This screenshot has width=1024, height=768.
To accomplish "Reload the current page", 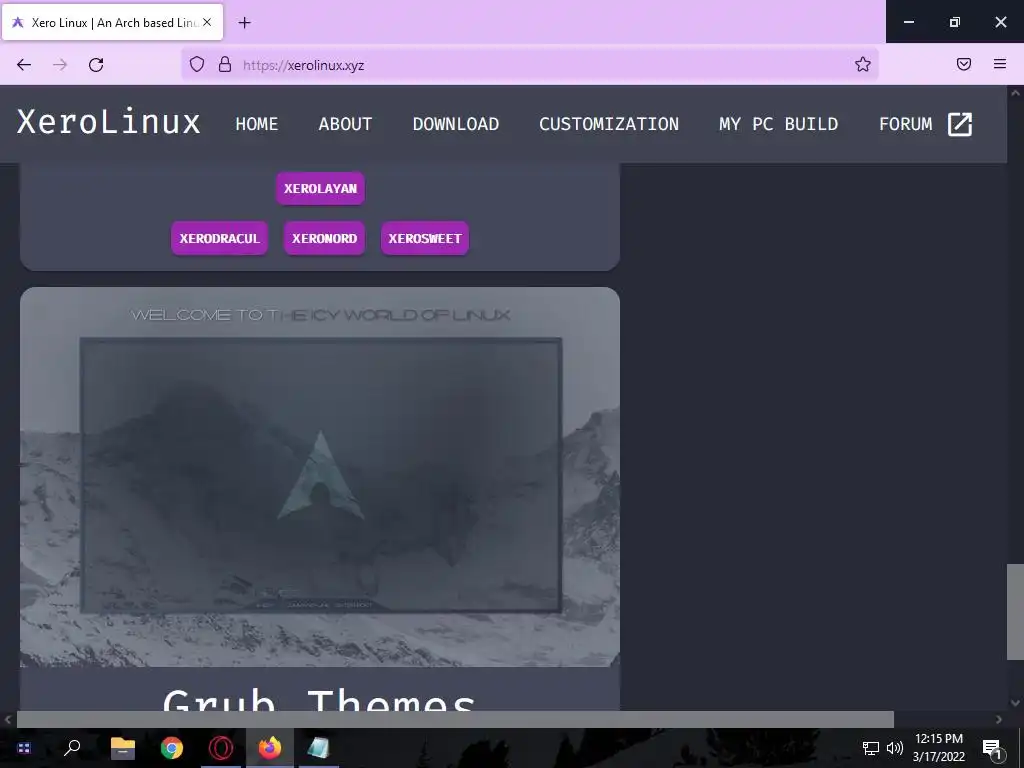I will (96, 65).
